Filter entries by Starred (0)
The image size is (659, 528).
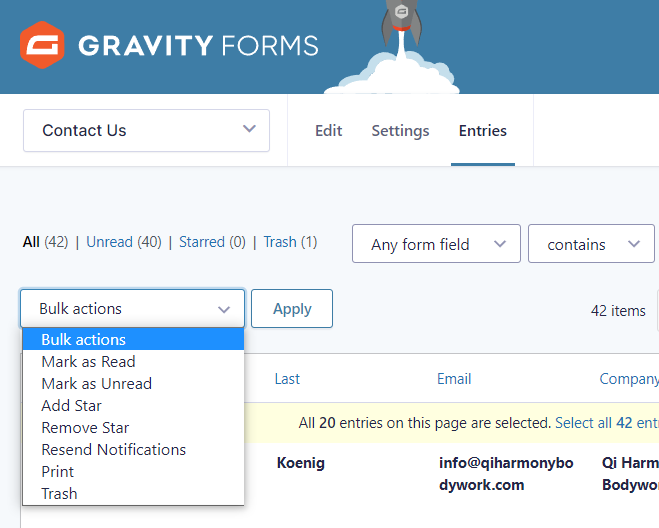(212, 242)
